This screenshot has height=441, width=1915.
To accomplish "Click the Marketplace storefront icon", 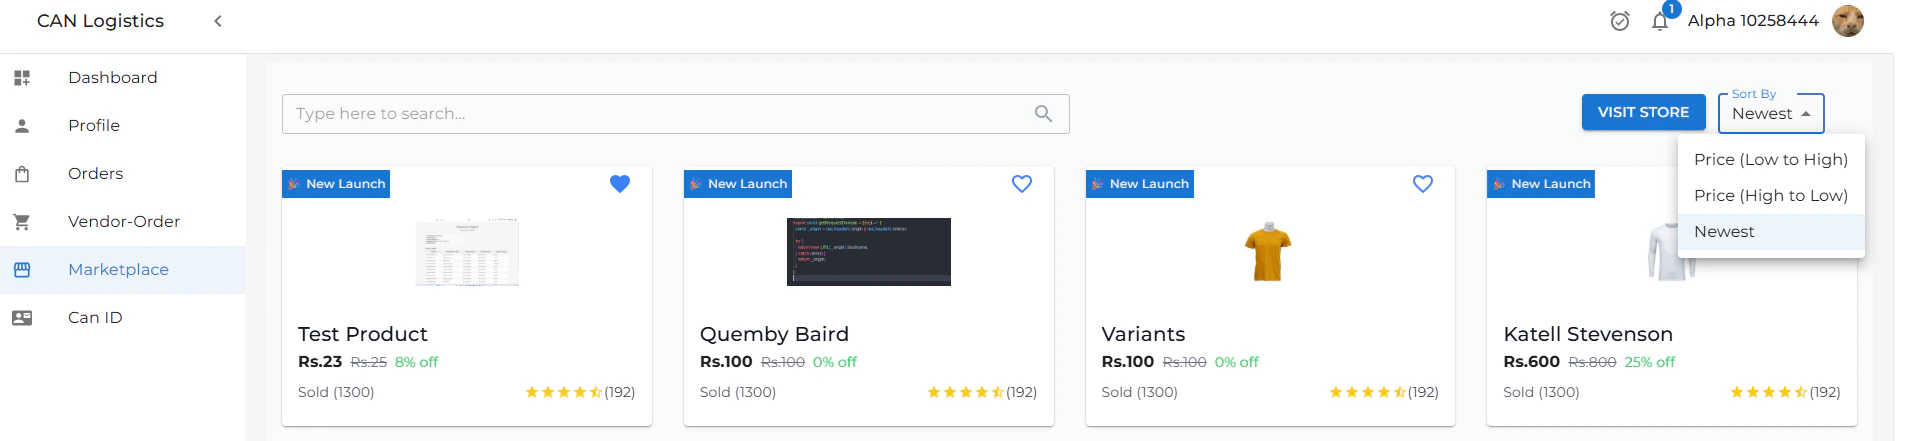I will [x=22, y=270].
